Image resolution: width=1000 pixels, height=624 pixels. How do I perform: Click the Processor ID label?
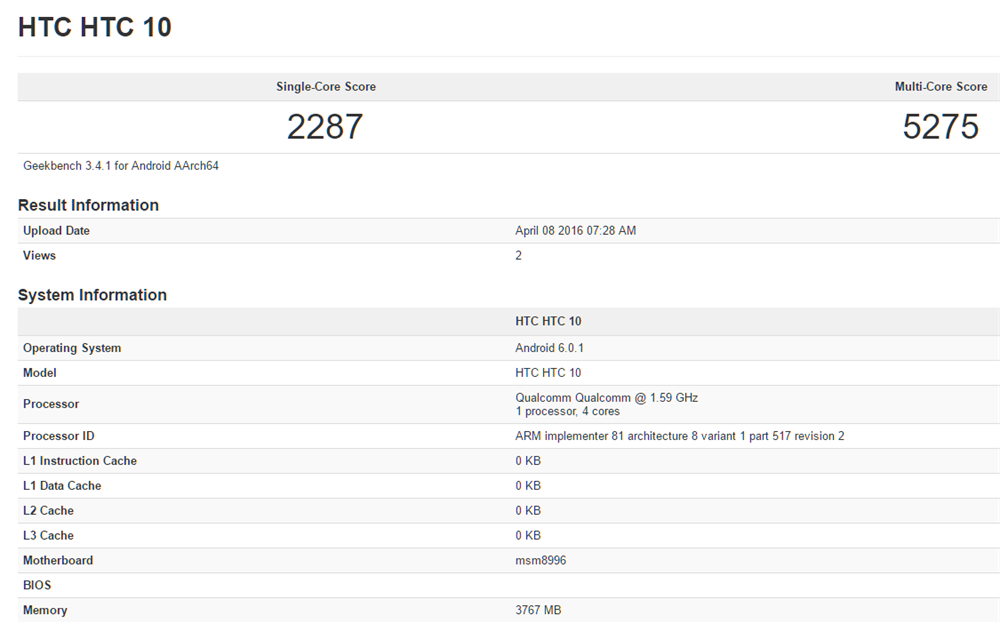(x=59, y=436)
